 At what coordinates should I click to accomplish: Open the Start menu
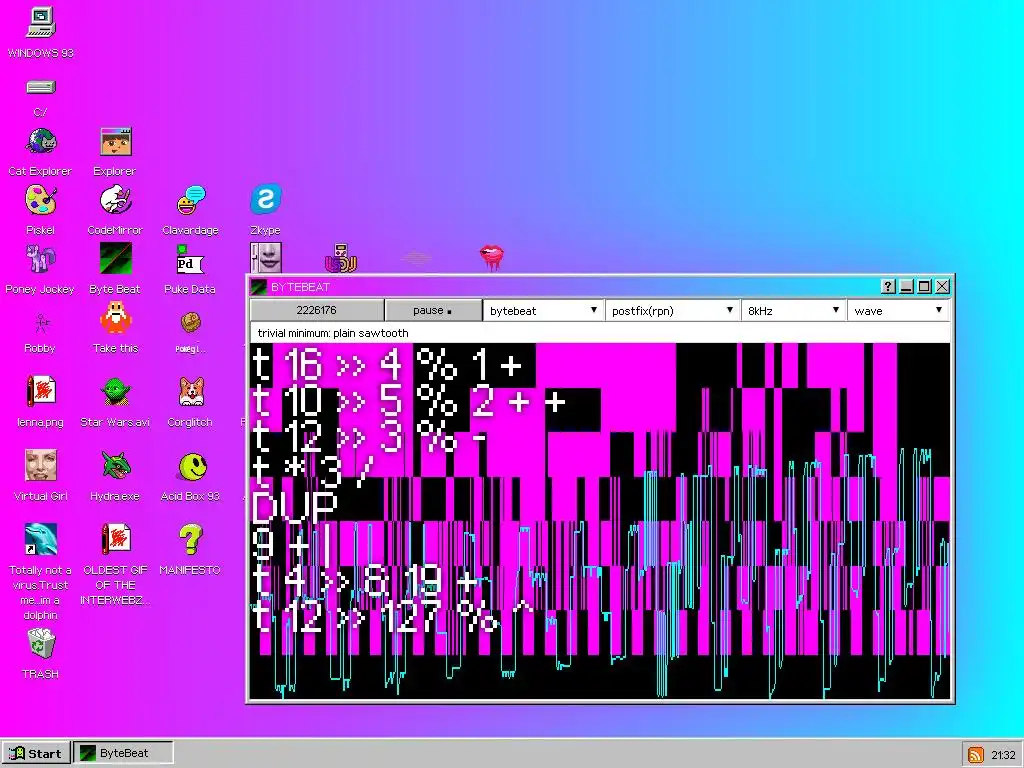click(x=36, y=753)
